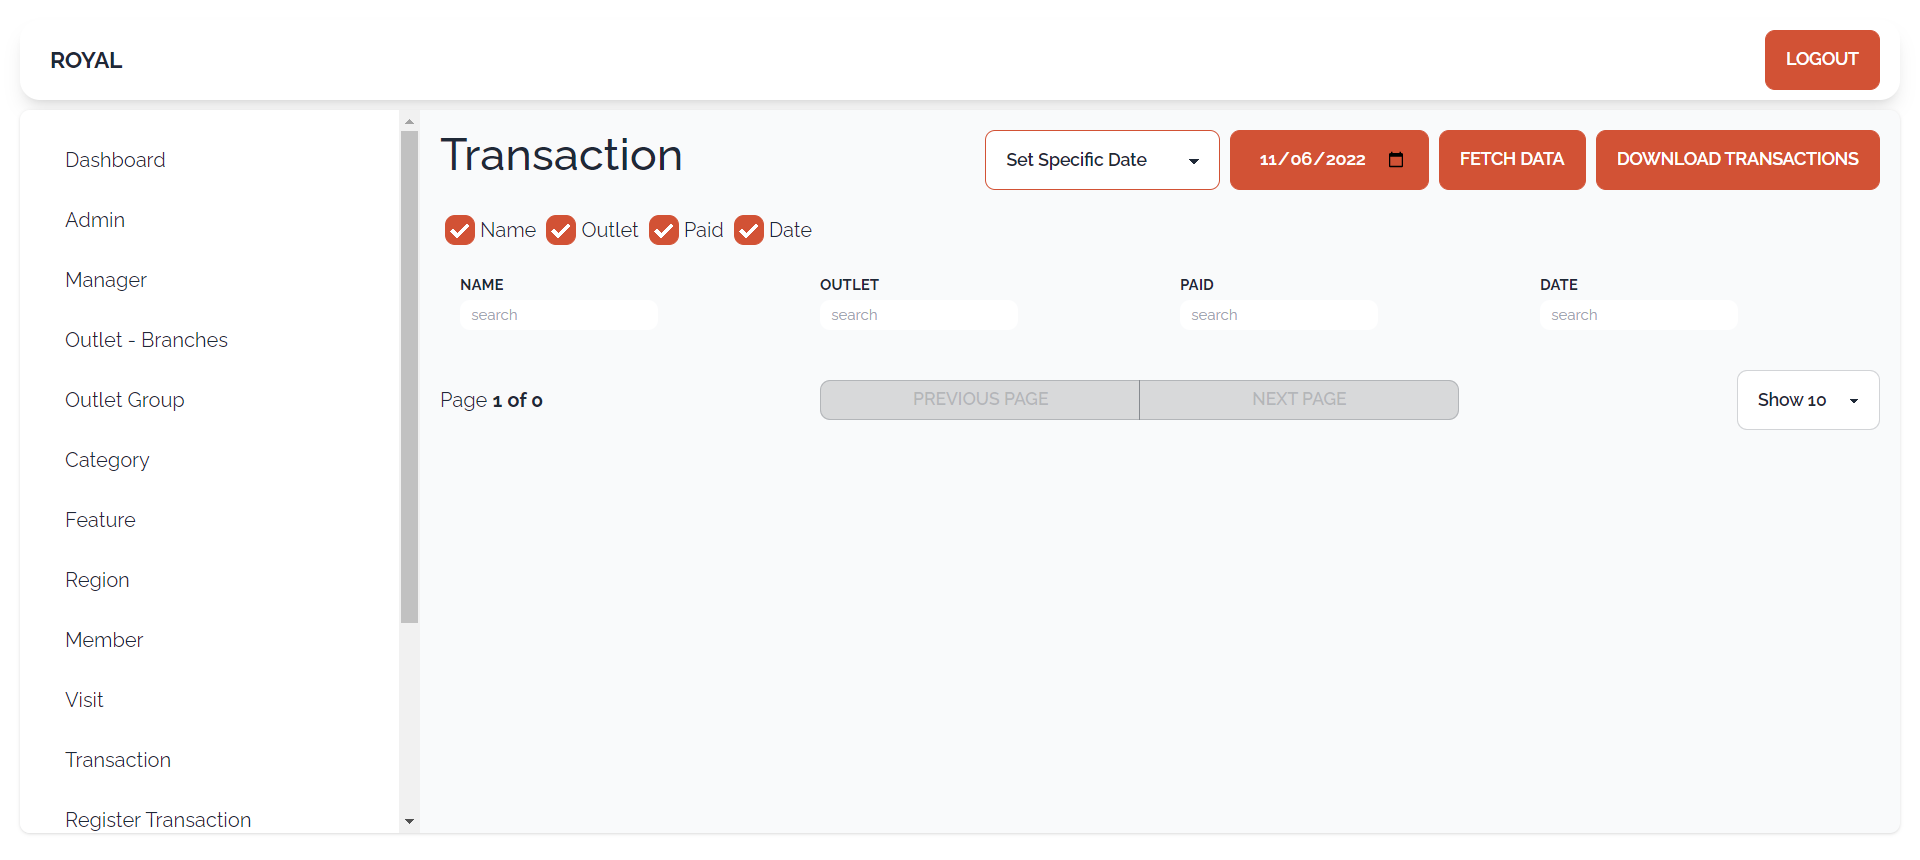Toggle the Paid column checkbox
Viewport: 1920px width, 860px height.
[x=664, y=230]
